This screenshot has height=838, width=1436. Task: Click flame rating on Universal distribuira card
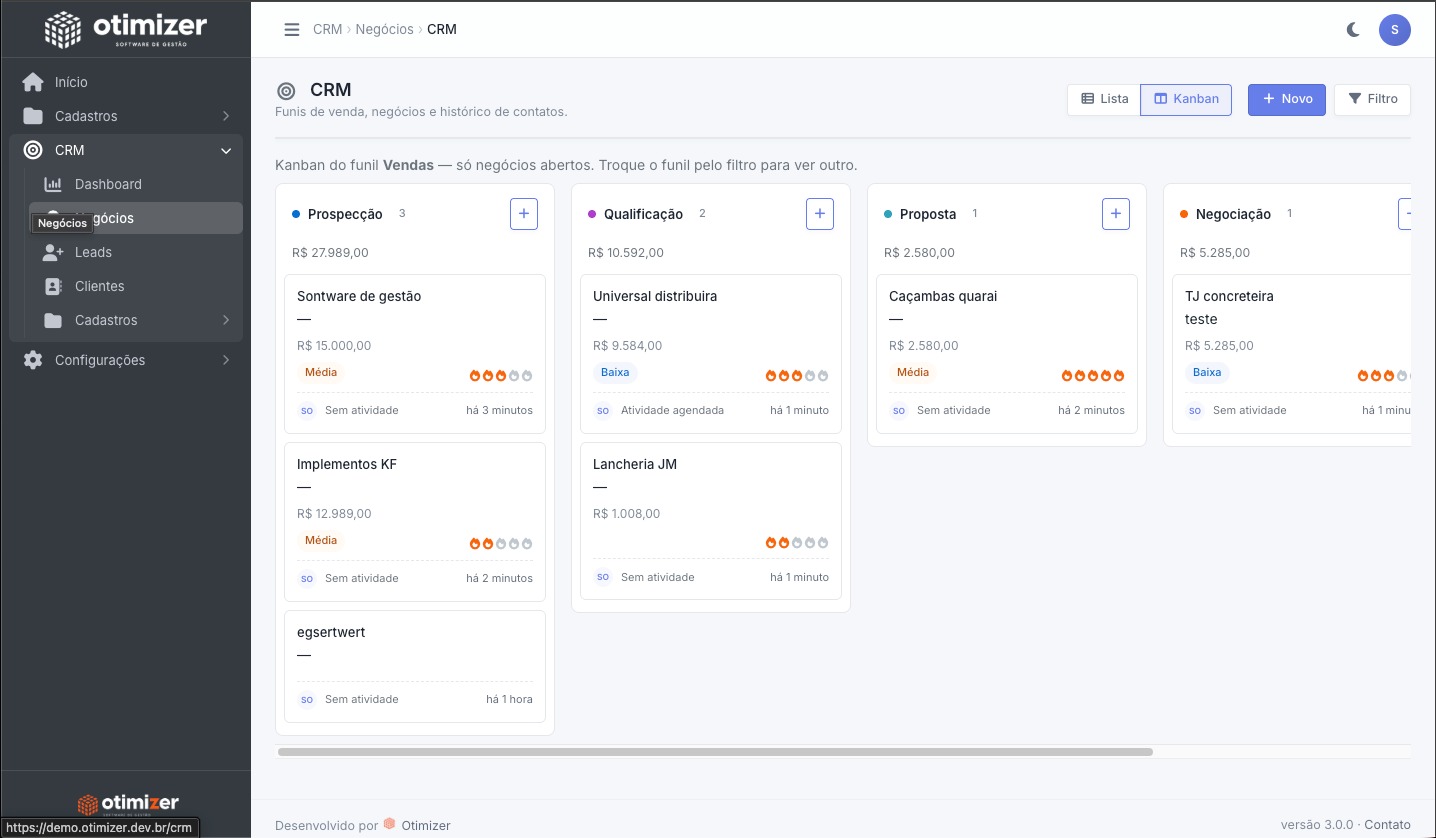tap(797, 376)
